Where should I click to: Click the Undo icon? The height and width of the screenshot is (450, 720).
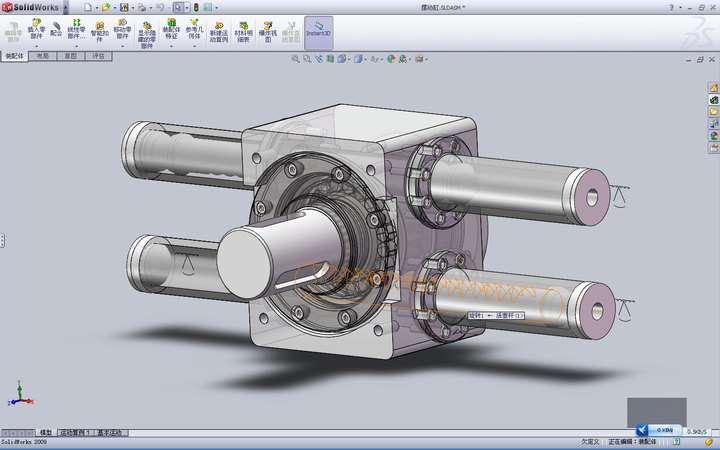[x=160, y=7]
